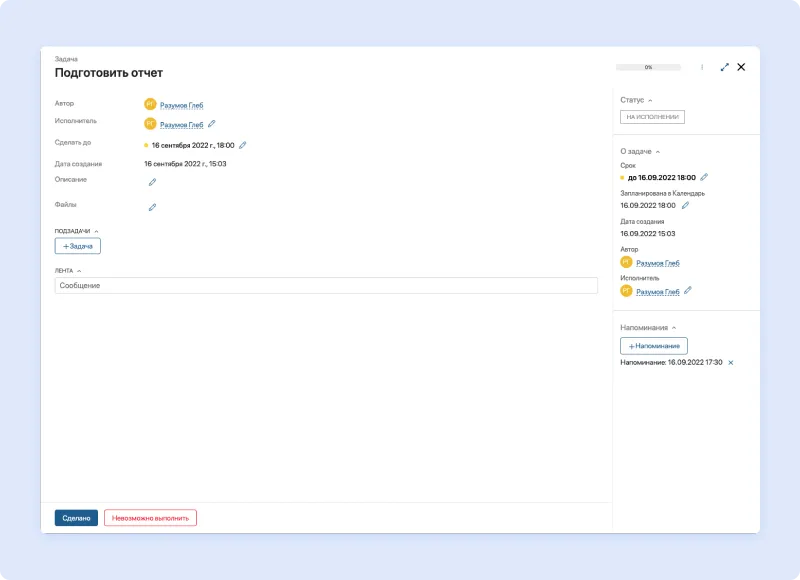Click the Сообщение message input field
Screen dimensions: 800x580
(x=326, y=286)
